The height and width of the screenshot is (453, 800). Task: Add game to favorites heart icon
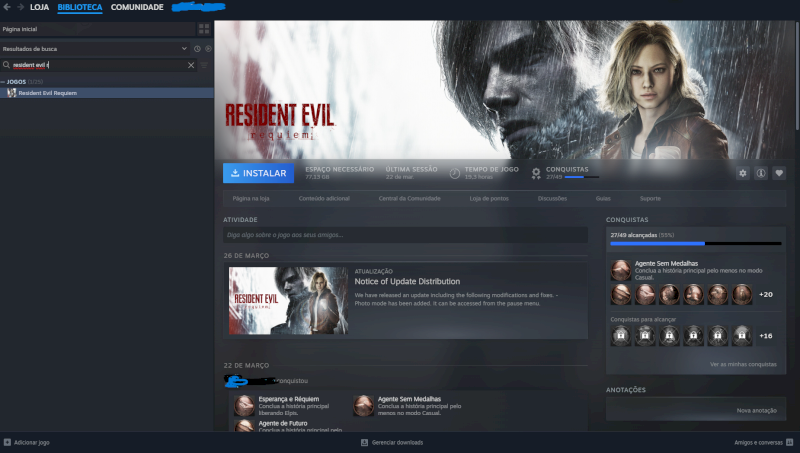(x=779, y=173)
